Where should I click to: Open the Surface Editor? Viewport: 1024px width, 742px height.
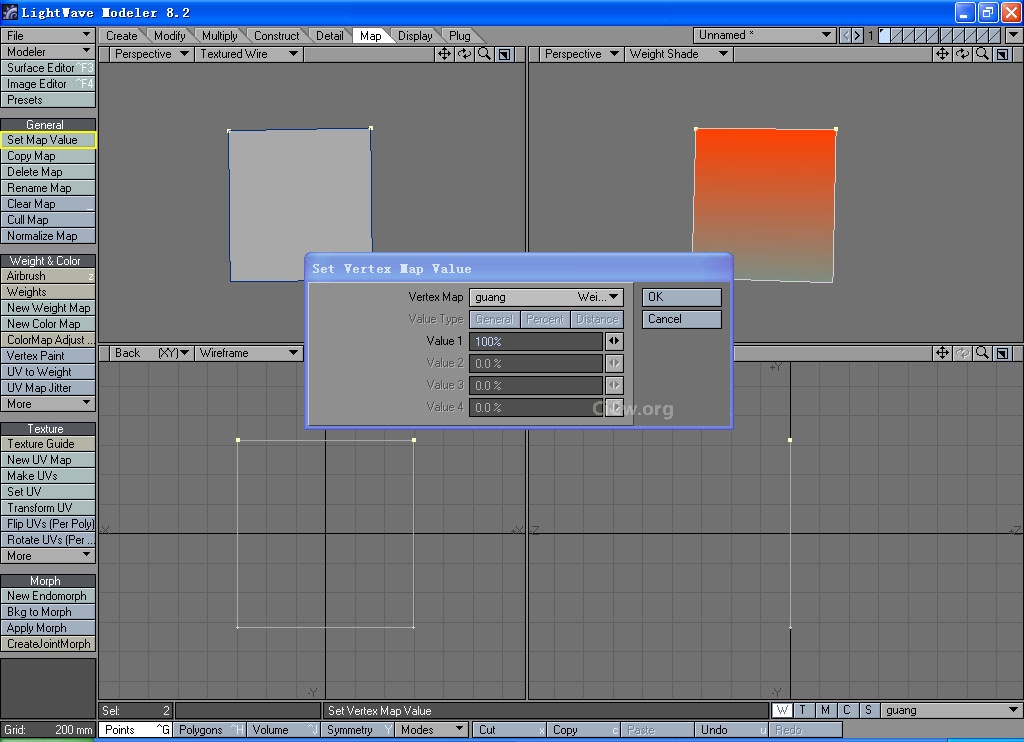(48, 68)
